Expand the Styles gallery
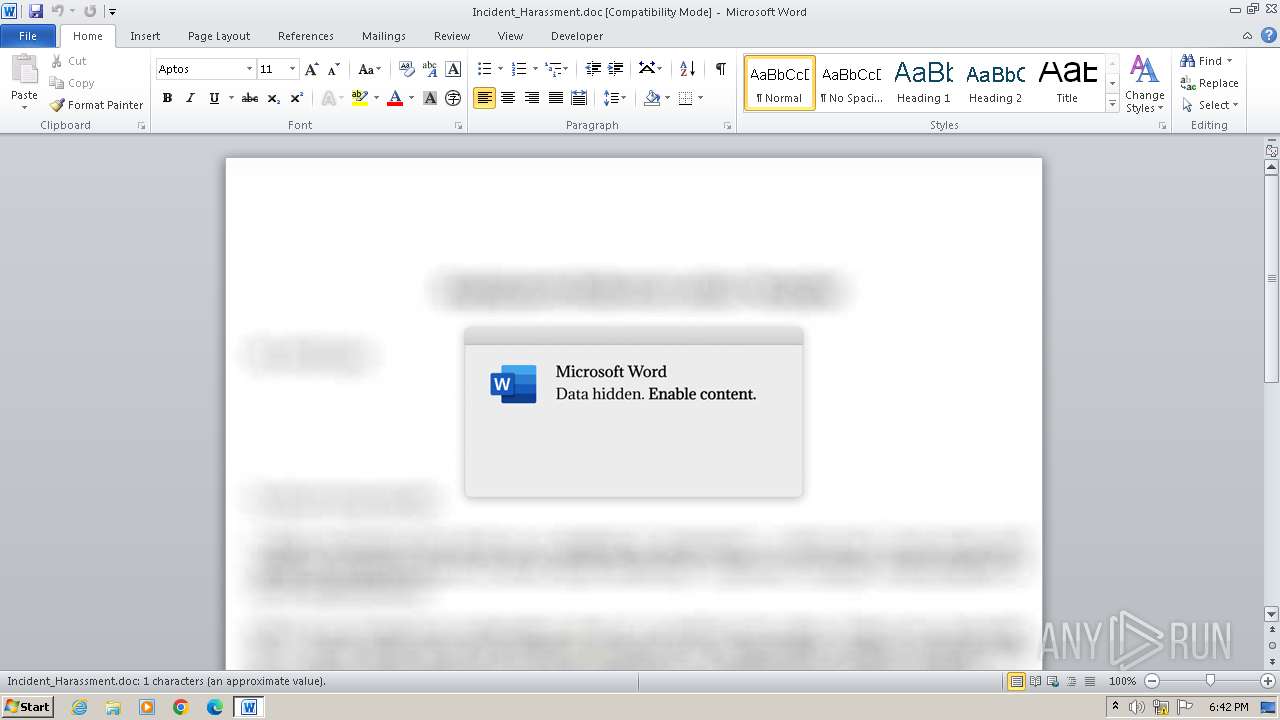Viewport: 1280px width, 720px height. pyautogui.click(x=1112, y=104)
